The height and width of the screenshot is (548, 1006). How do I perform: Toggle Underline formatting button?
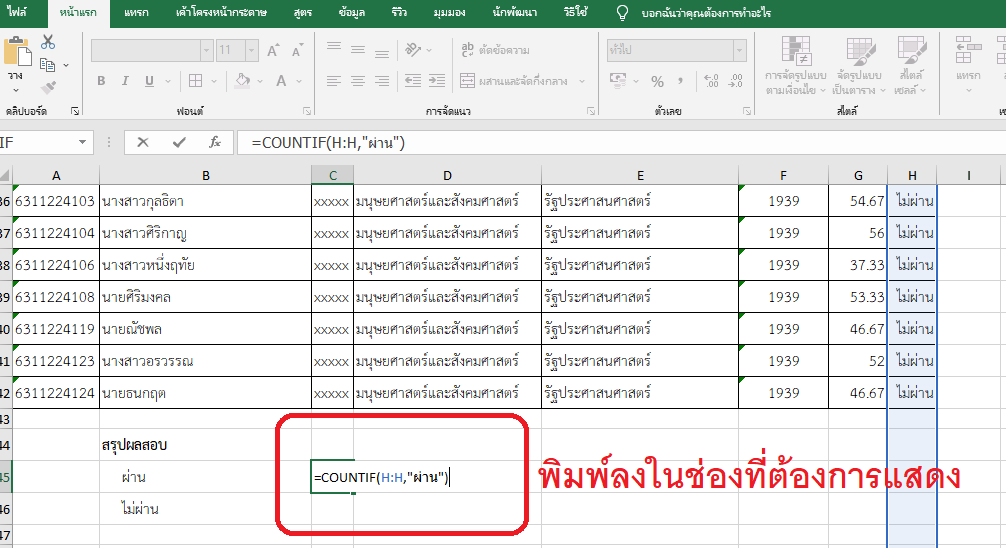click(149, 81)
